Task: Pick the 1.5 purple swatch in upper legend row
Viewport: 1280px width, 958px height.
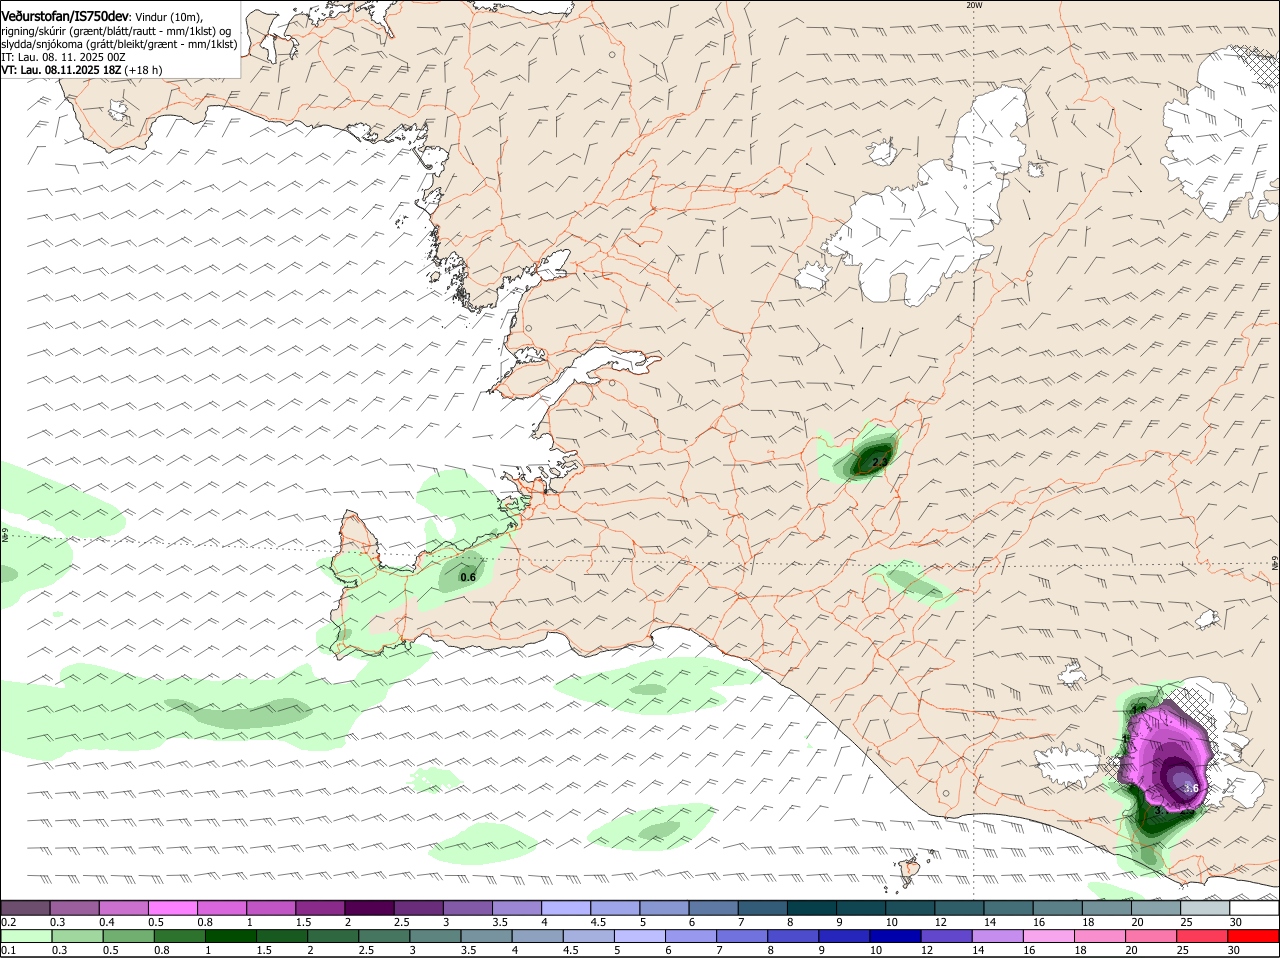Action: point(320,907)
